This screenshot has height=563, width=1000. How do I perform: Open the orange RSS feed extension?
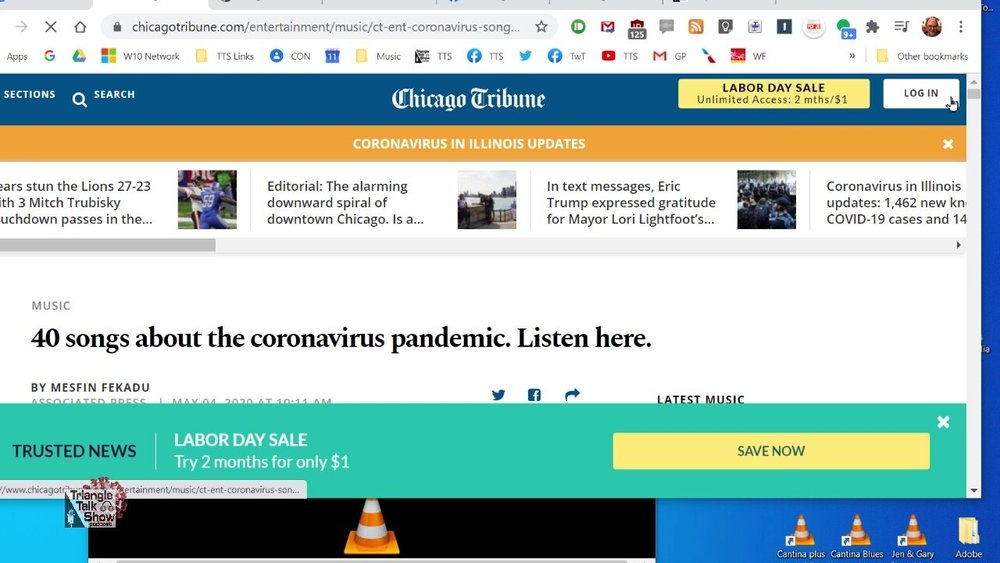[696, 27]
